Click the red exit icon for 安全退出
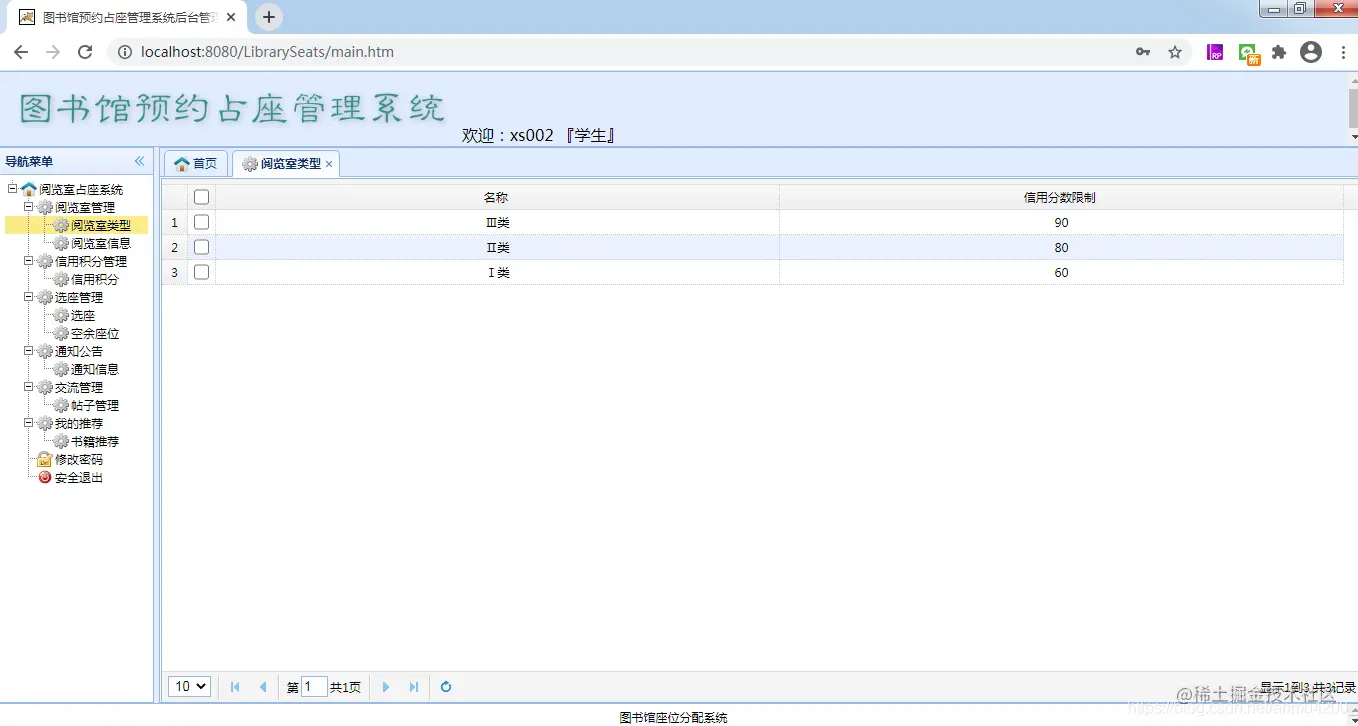Screen dimensions: 1358x726 click(45, 477)
